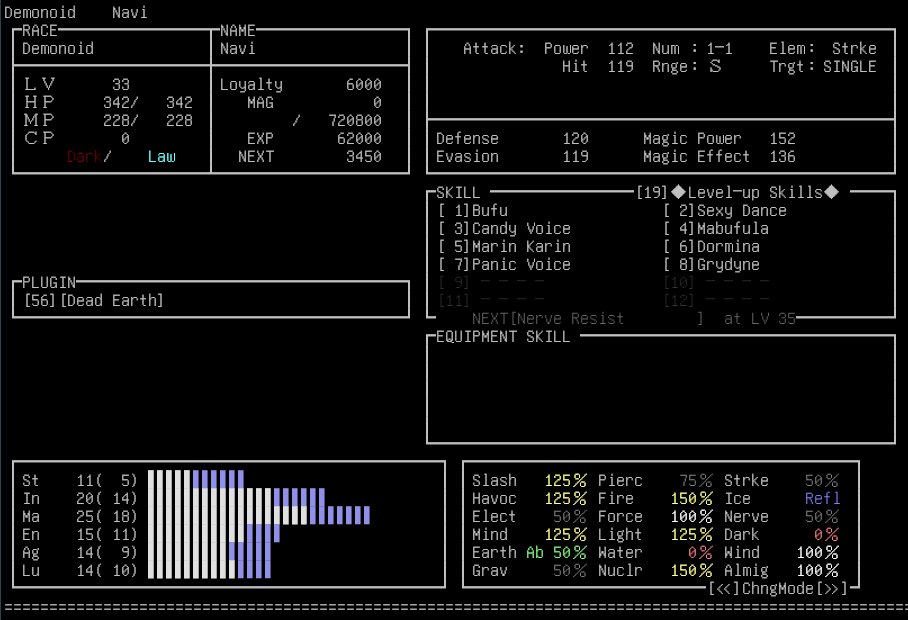Screen dimensions: 908x620
Task: Click the Loyalty value 6000
Action: [364, 85]
